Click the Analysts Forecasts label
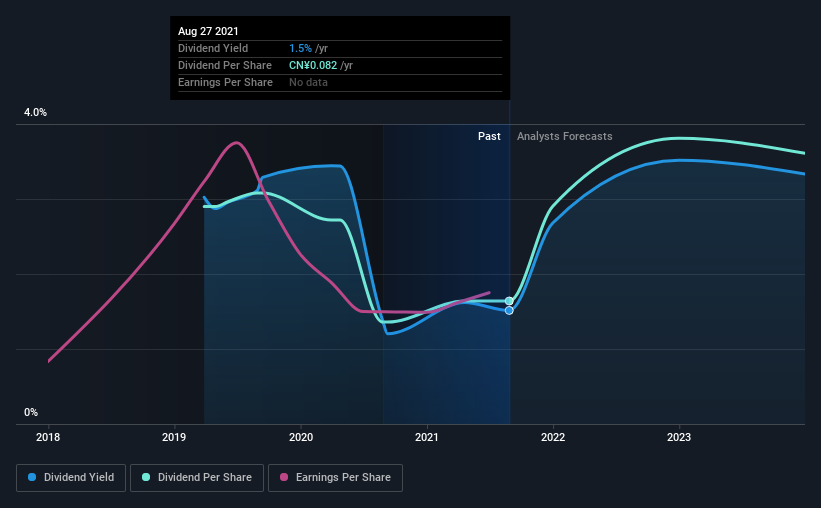821x508 pixels. (564, 136)
